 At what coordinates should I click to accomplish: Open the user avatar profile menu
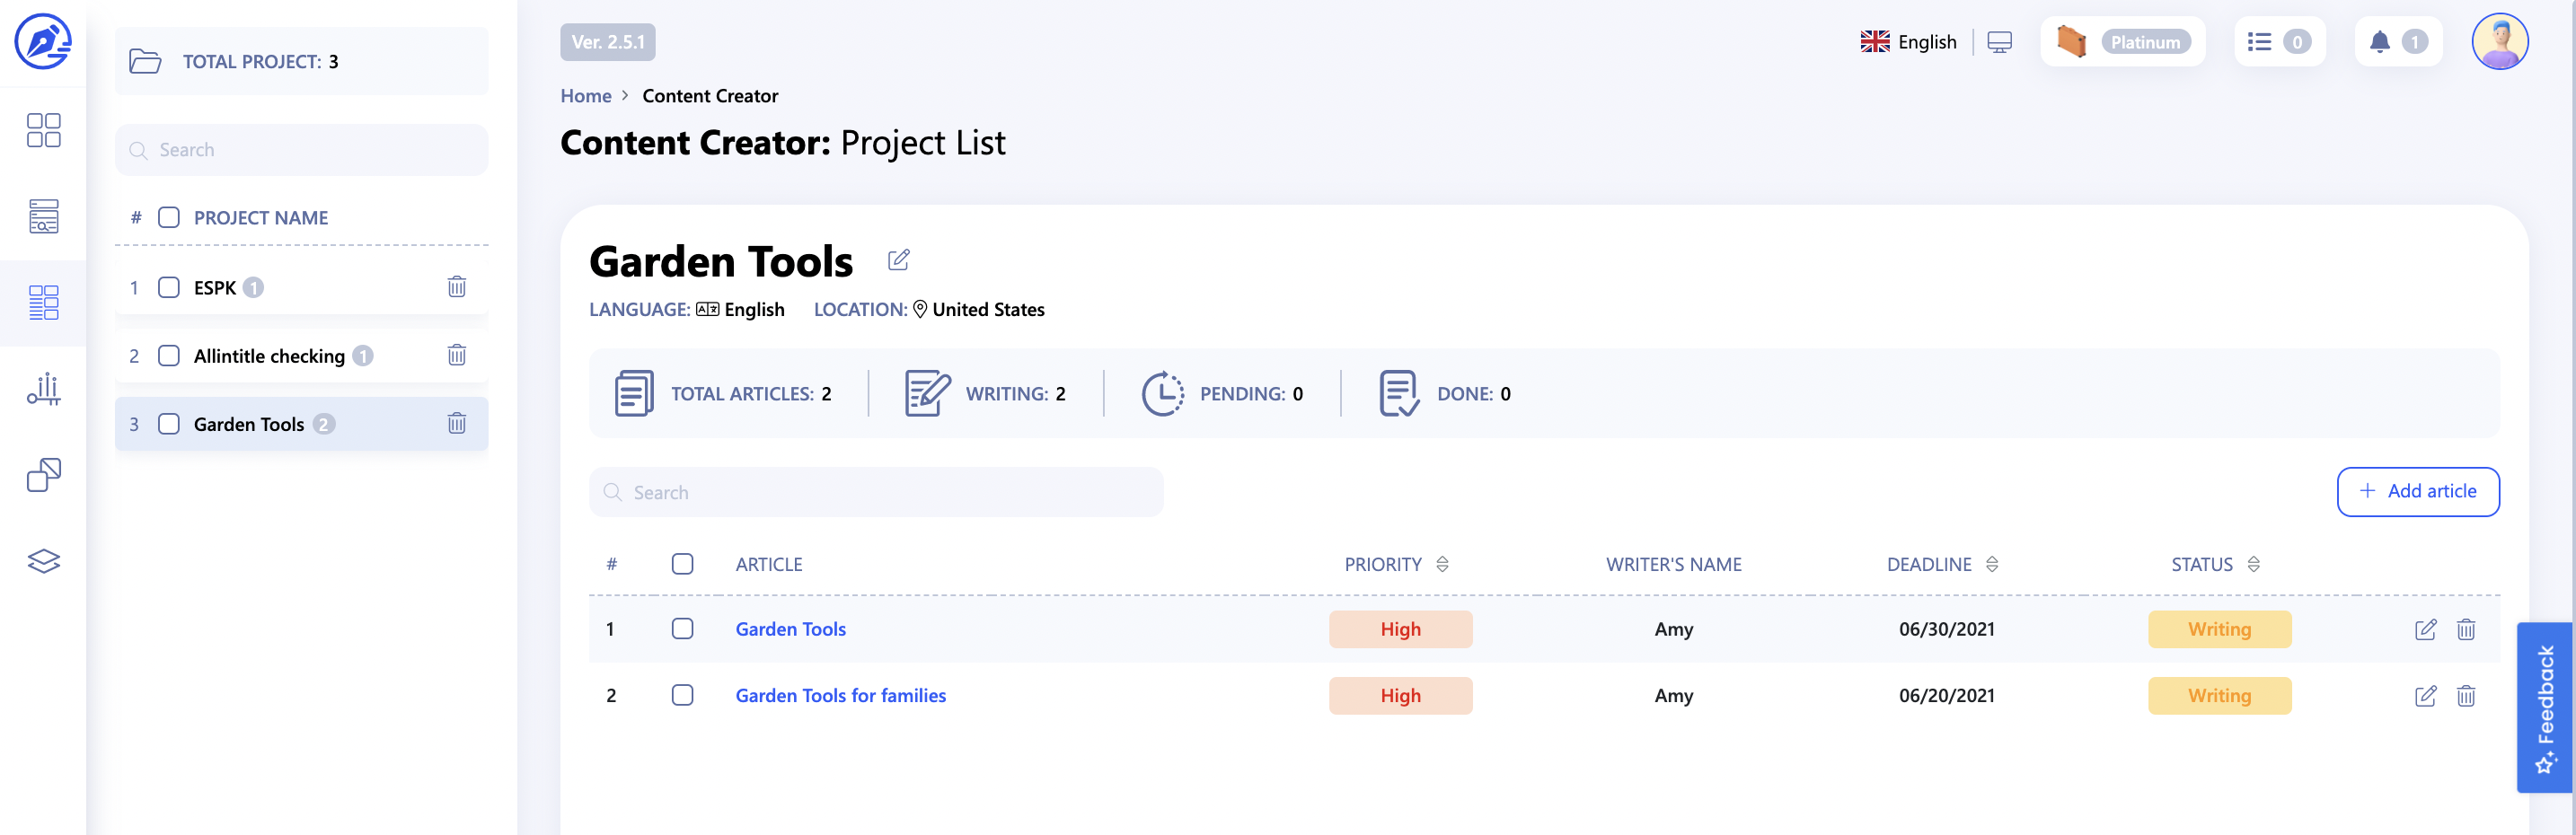click(x=2499, y=42)
